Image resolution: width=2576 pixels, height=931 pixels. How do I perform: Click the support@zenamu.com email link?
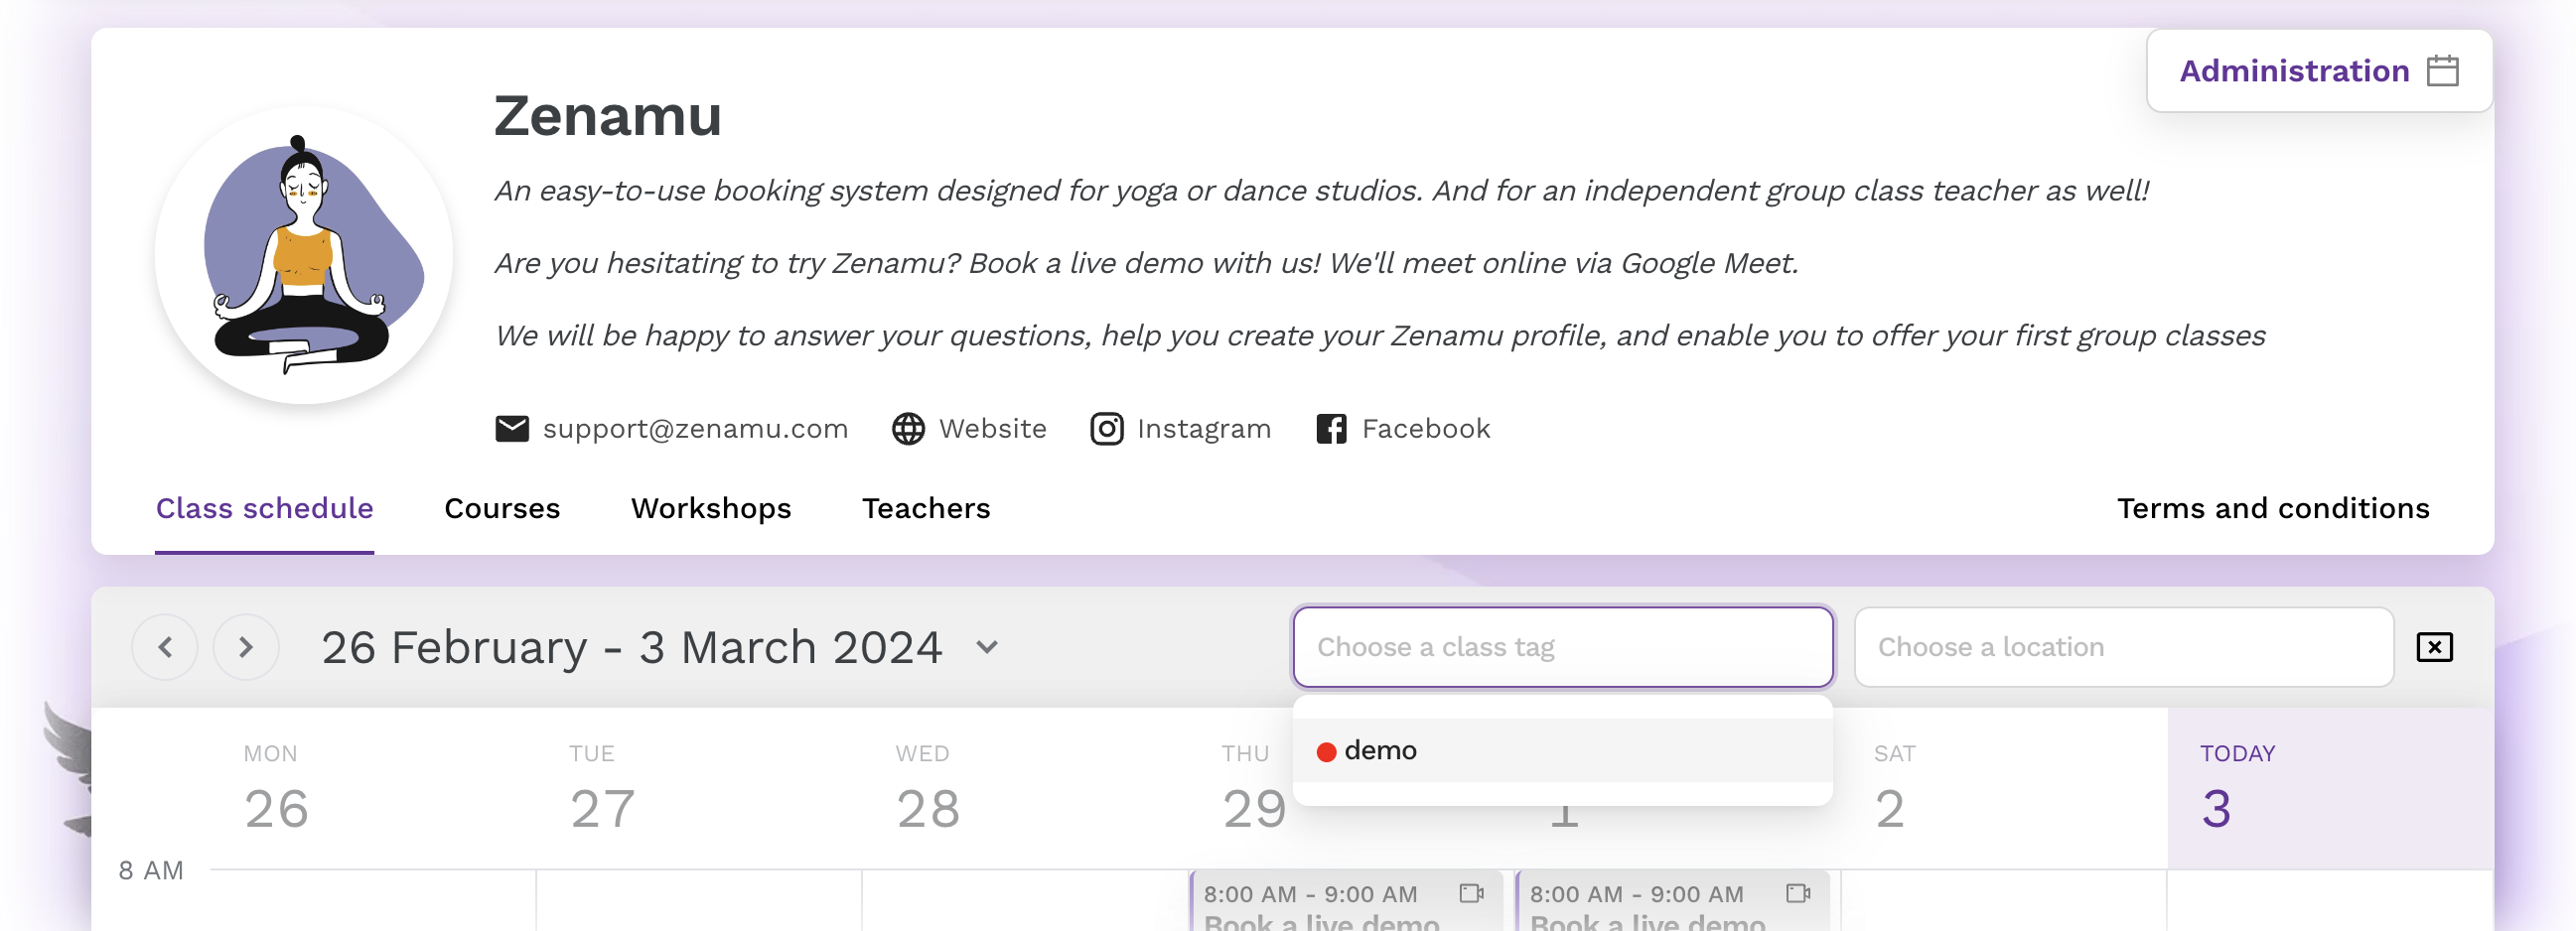(695, 429)
